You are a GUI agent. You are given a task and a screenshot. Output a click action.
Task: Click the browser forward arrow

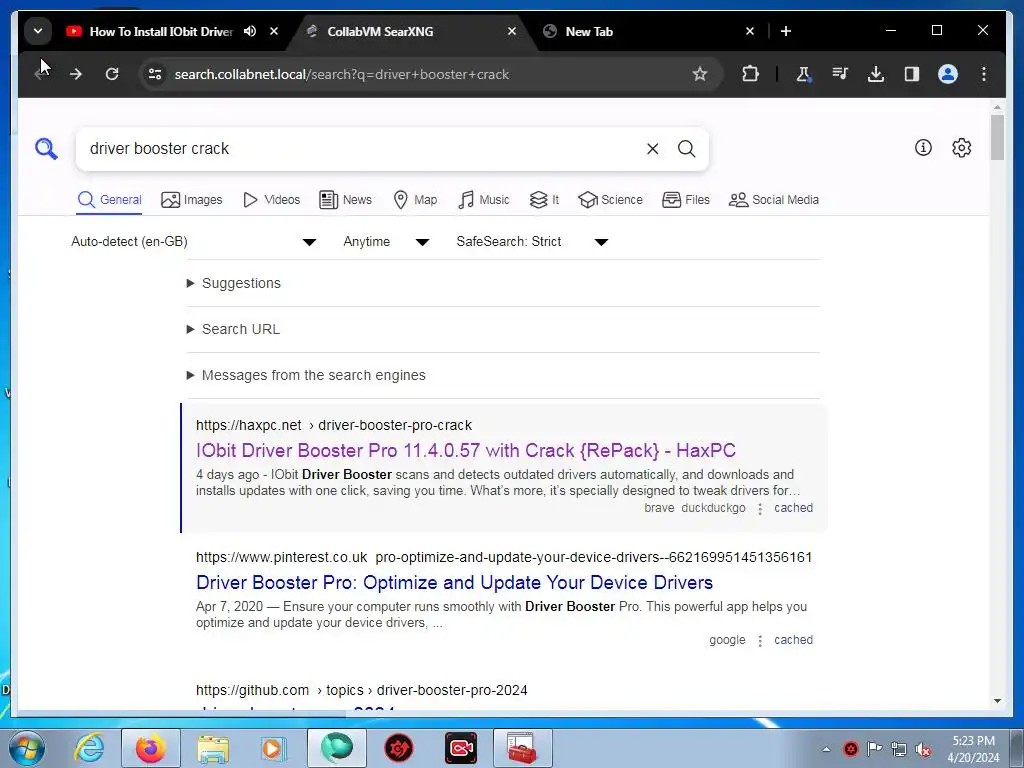pos(76,74)
